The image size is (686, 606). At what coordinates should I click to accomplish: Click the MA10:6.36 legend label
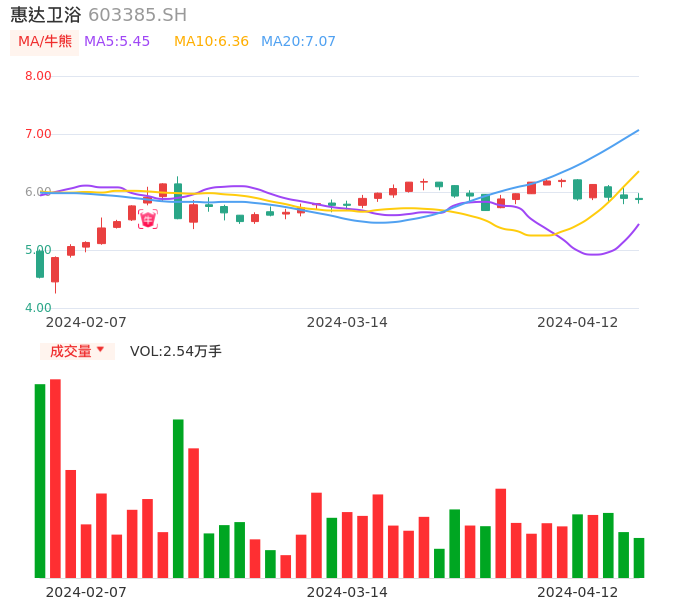click(211, 42)
